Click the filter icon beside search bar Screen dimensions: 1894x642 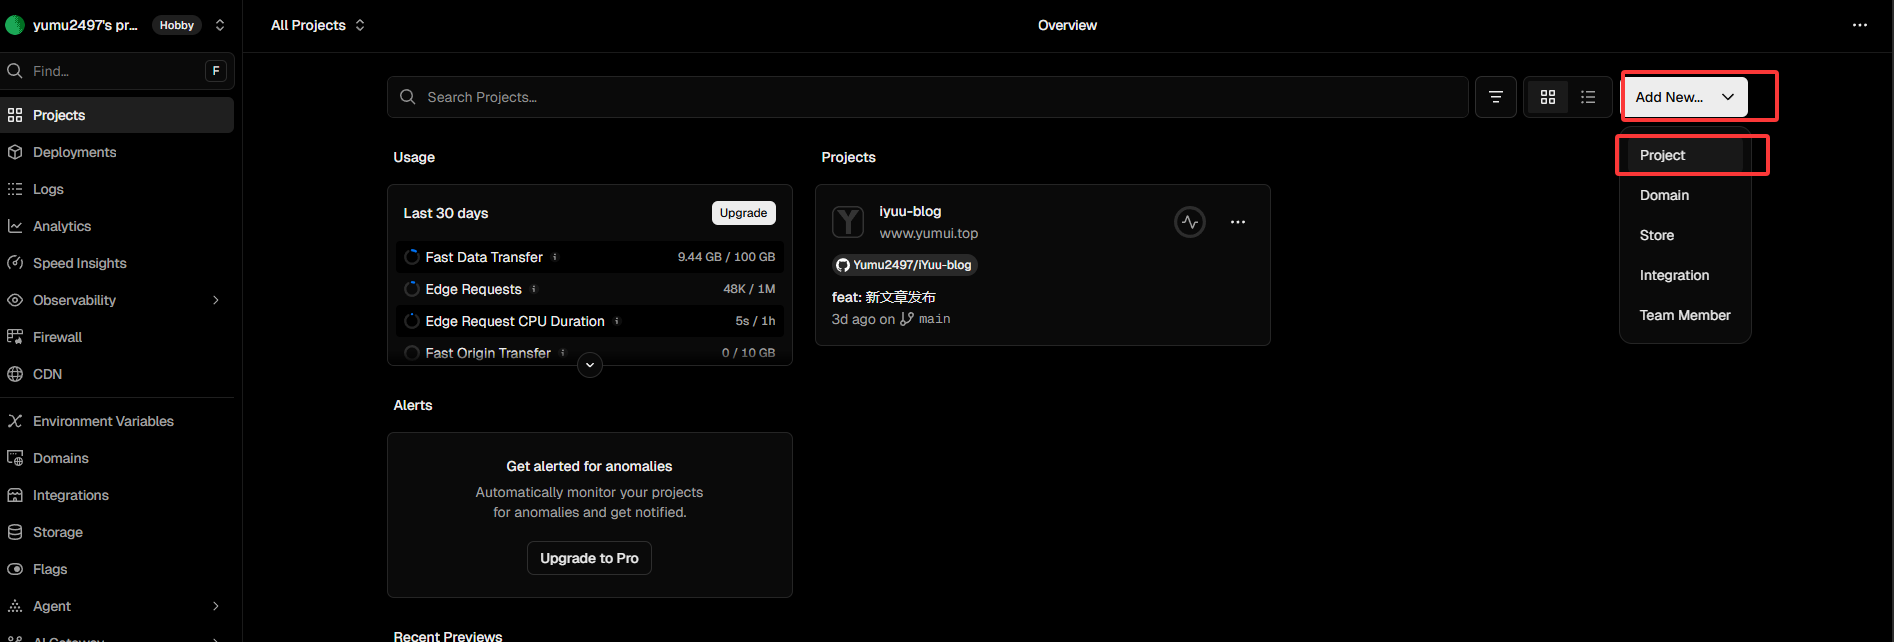(1495, 97)
